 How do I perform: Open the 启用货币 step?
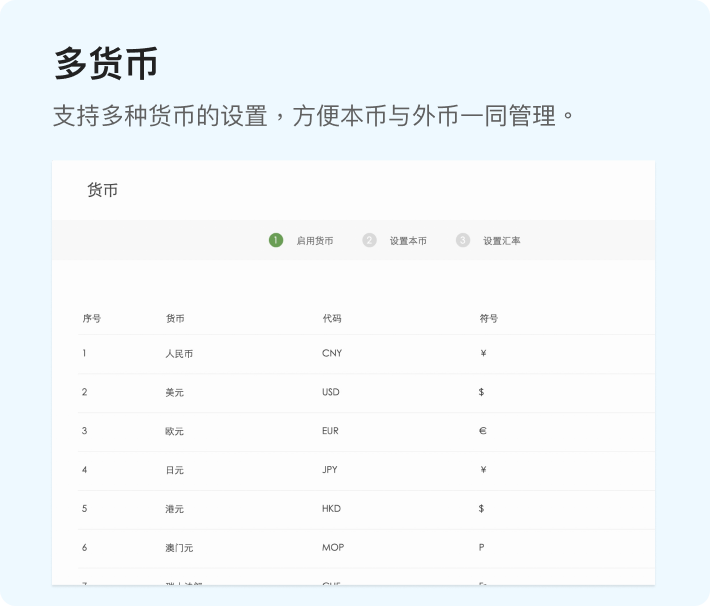click(x=315, y=241)
